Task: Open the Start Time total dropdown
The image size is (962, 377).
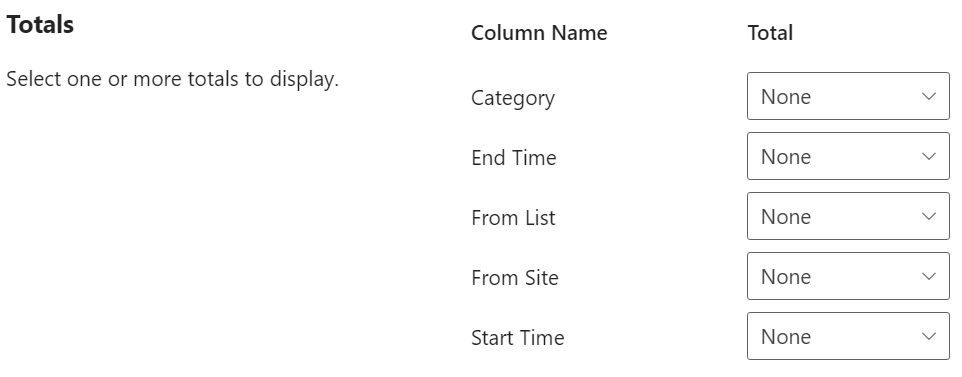Action: [x=848, y=336]
